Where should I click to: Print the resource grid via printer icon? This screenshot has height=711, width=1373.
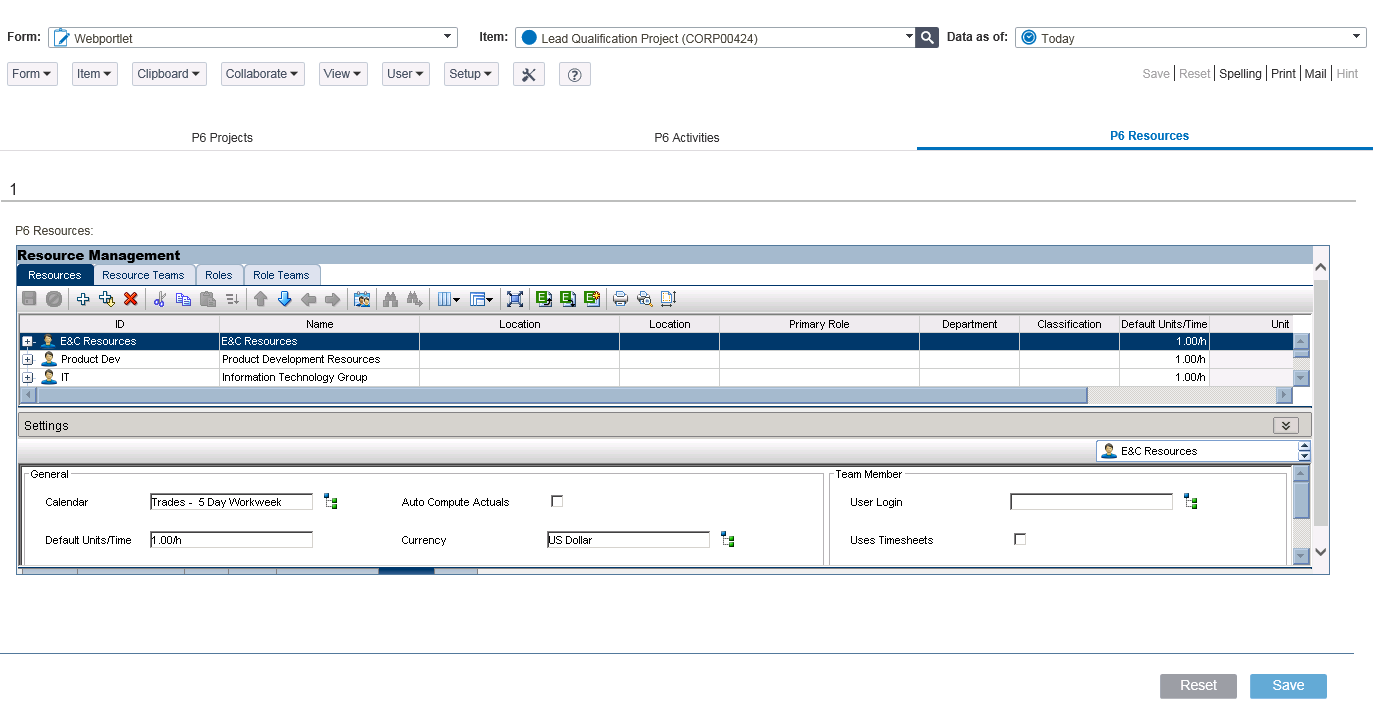tap(620, 298)
